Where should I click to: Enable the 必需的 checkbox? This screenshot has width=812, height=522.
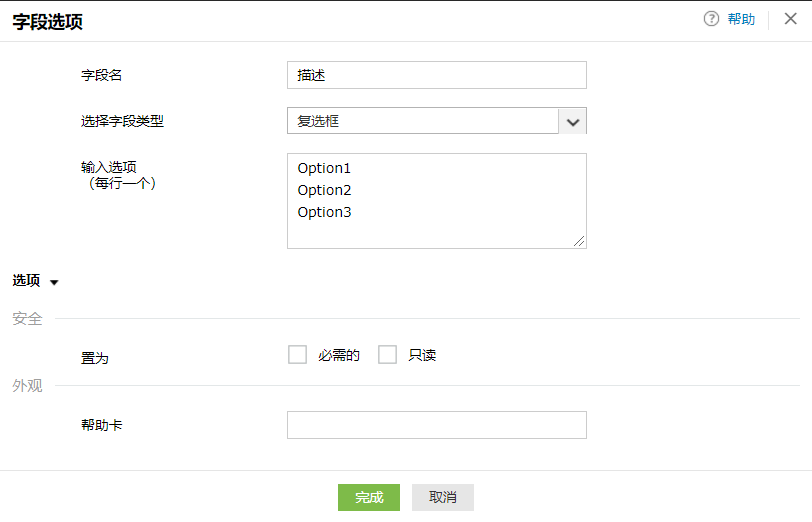297,355
